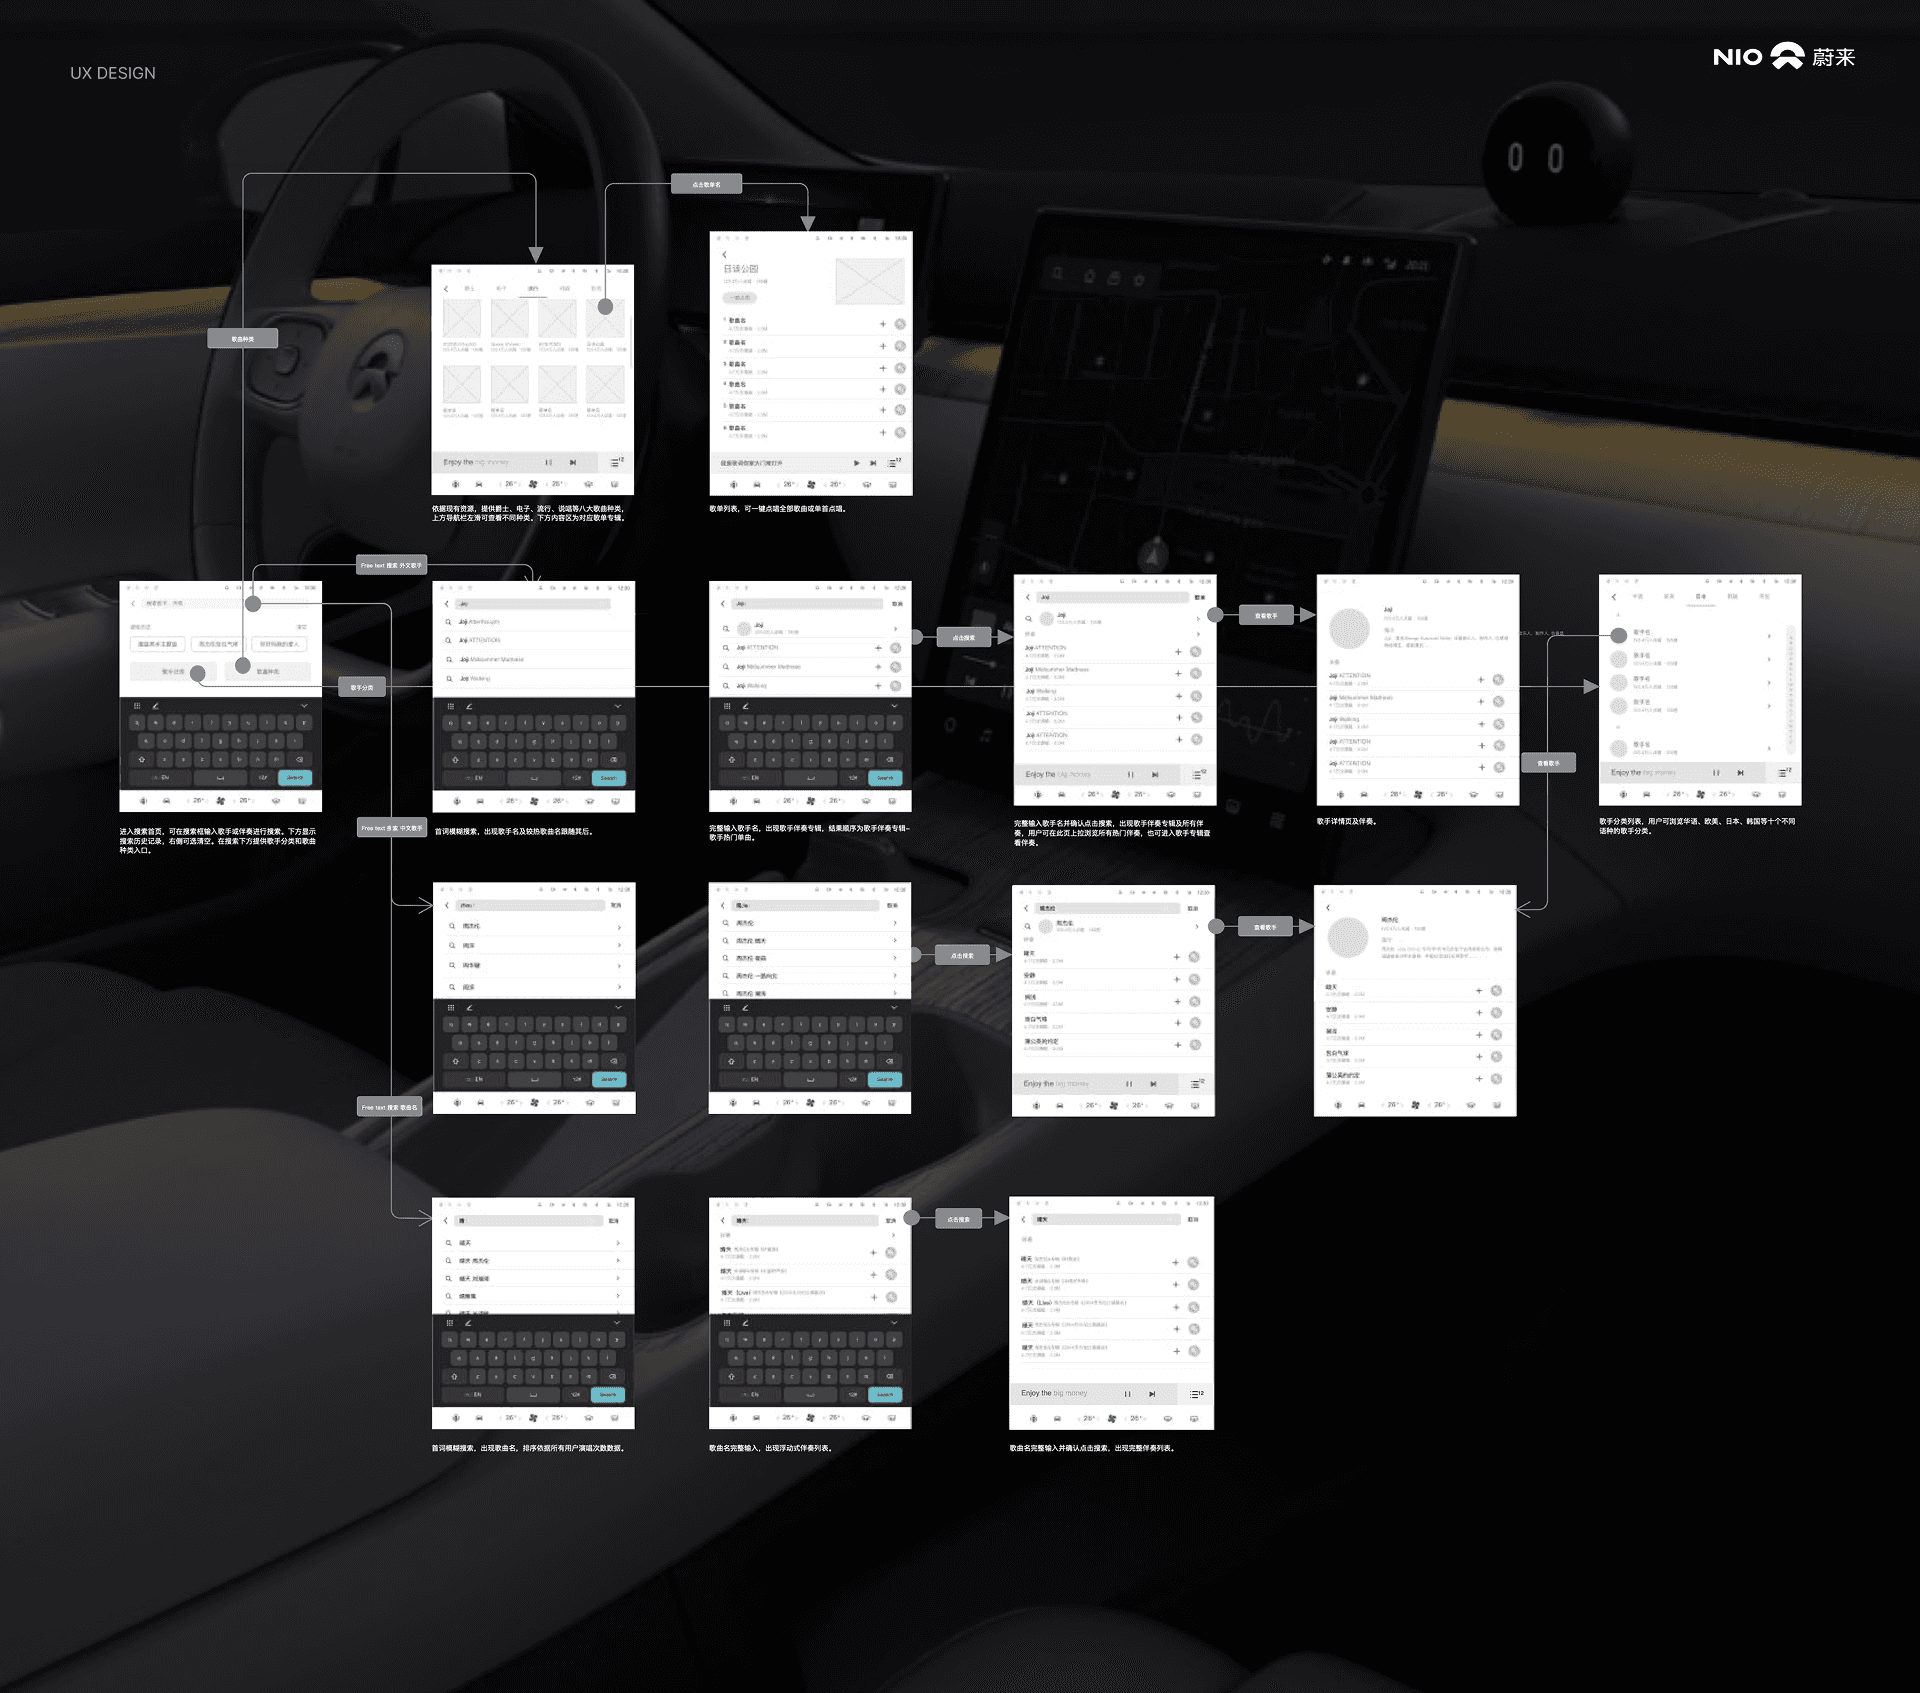Expand first singer row chevron in rightmost singer list
The height and width of the screenshot is (1693, 1920).
click(x=1769, y=636)
